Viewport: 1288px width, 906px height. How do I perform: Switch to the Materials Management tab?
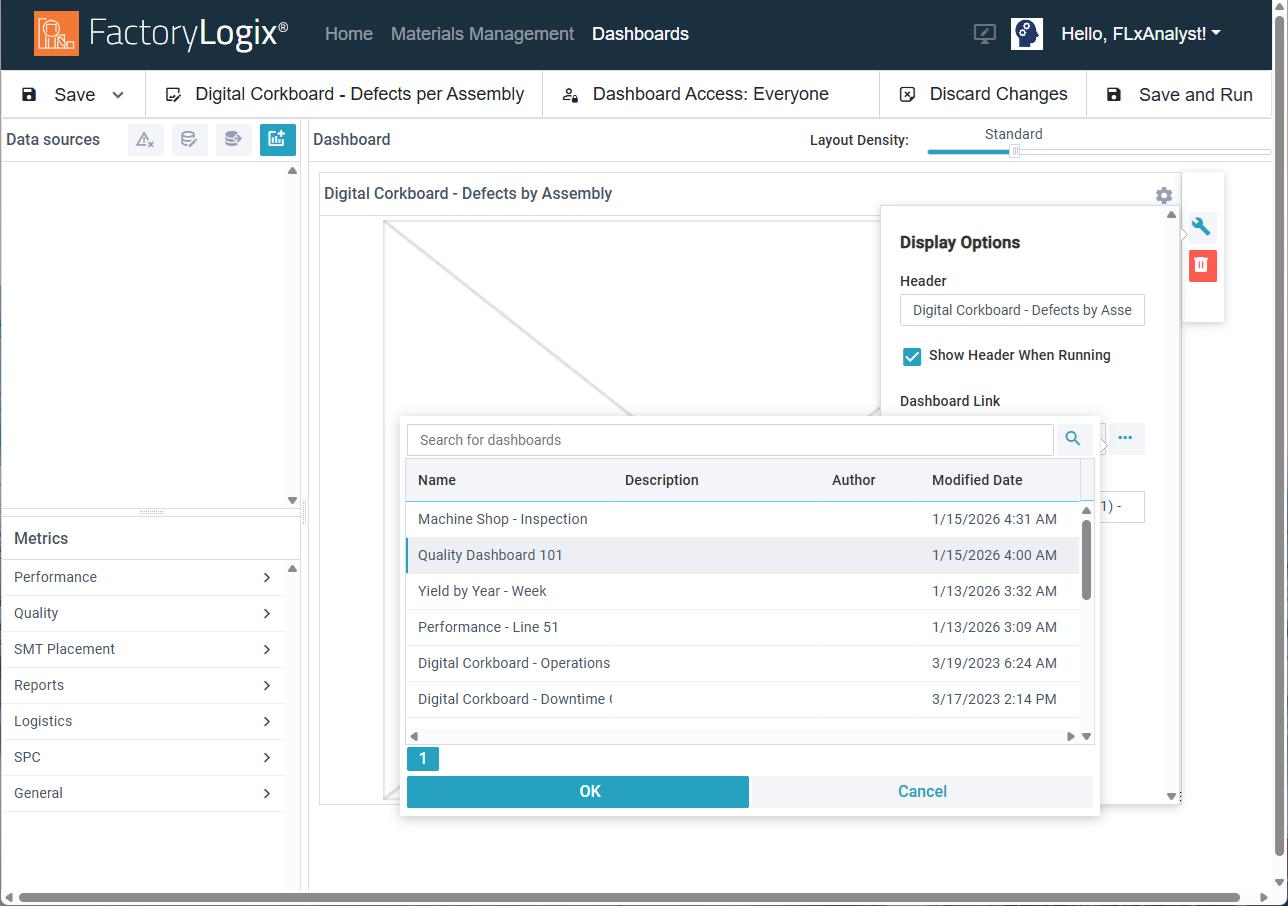click(x=482, y=33)
